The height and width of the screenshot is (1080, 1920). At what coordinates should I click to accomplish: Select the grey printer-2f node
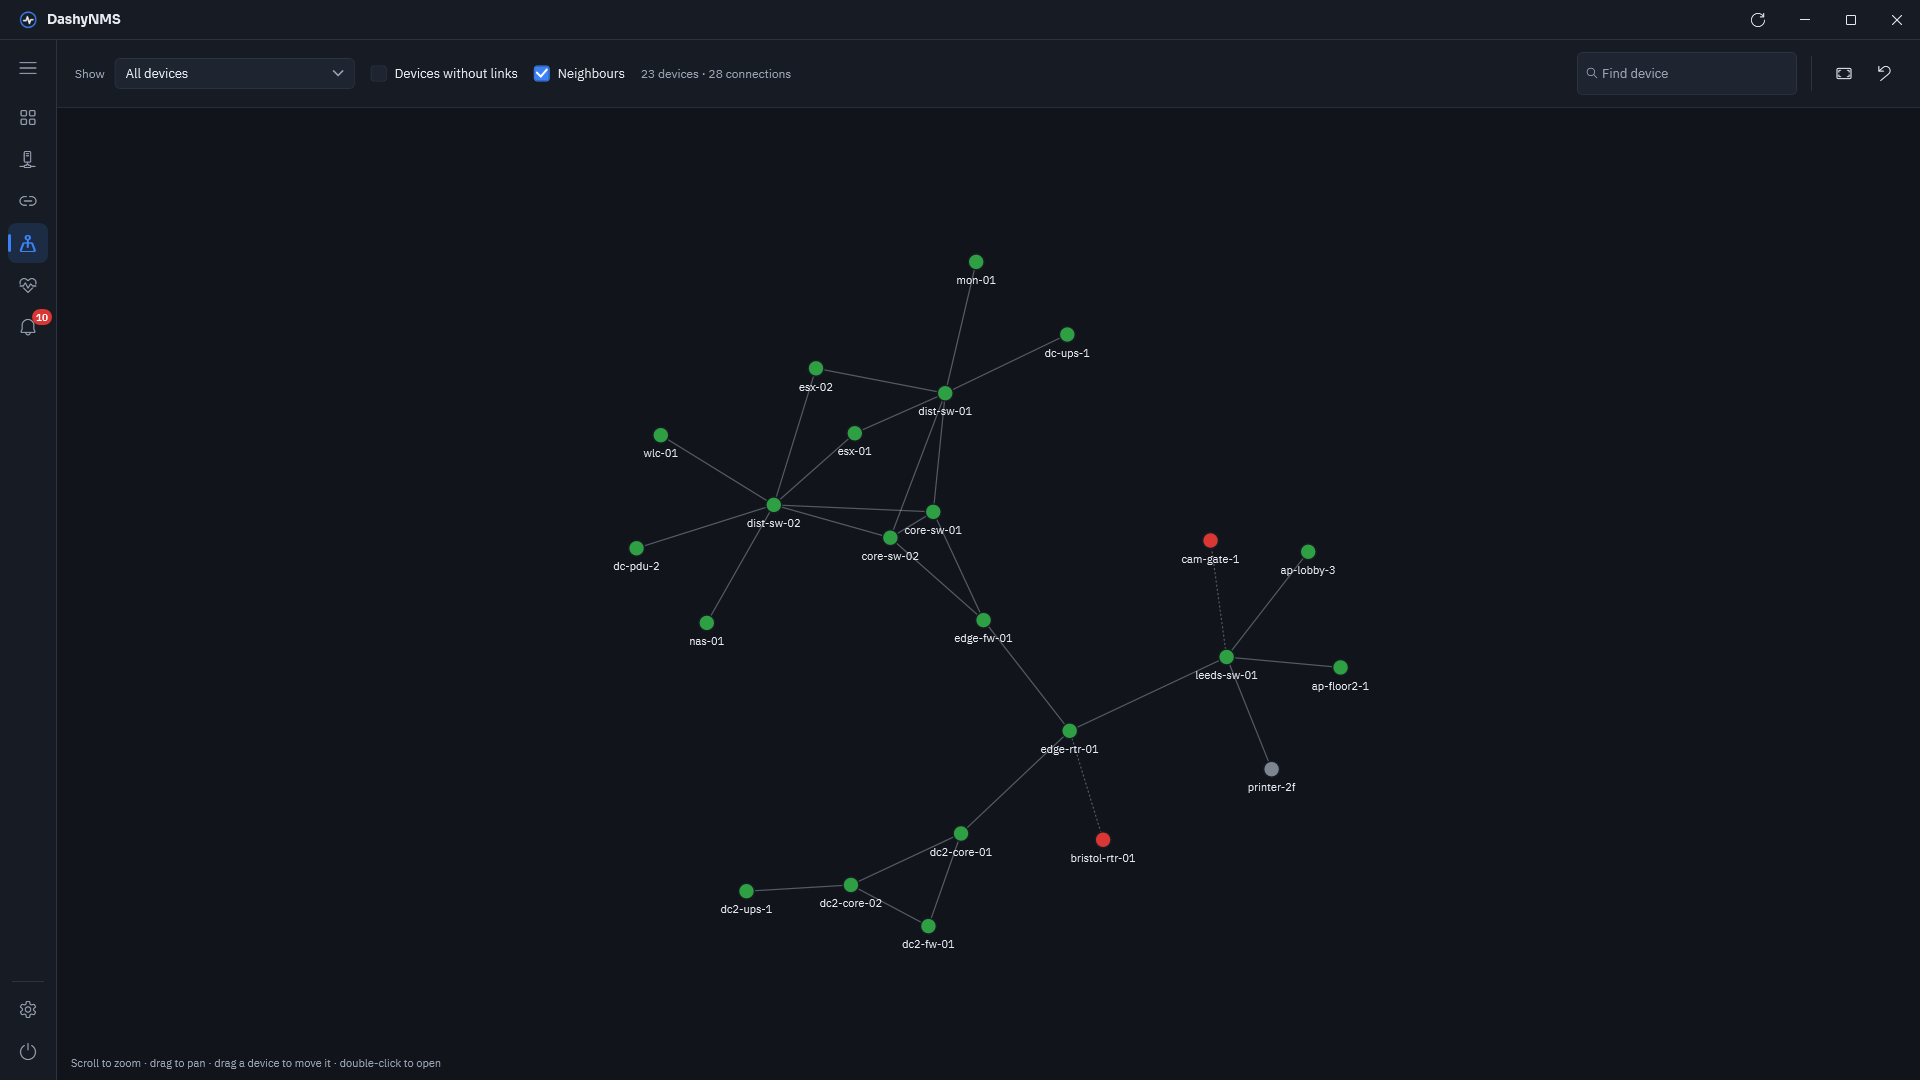[x=1271, y=769]
